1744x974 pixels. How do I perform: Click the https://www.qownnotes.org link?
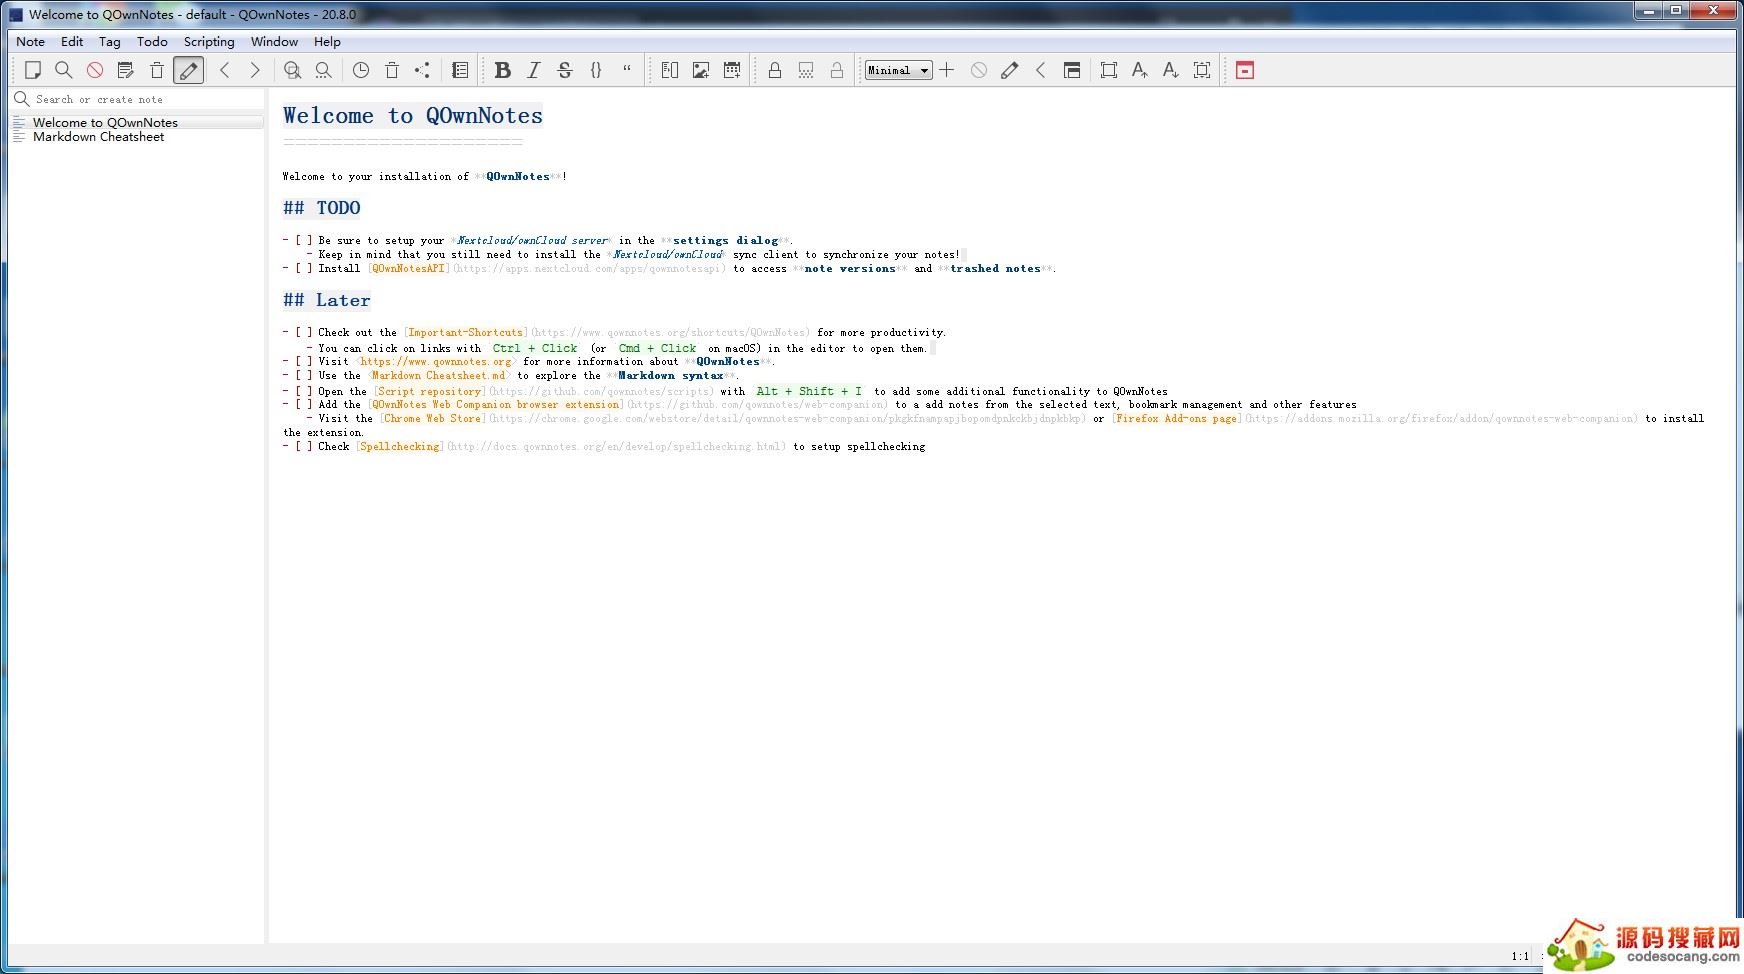pos(436,361)
